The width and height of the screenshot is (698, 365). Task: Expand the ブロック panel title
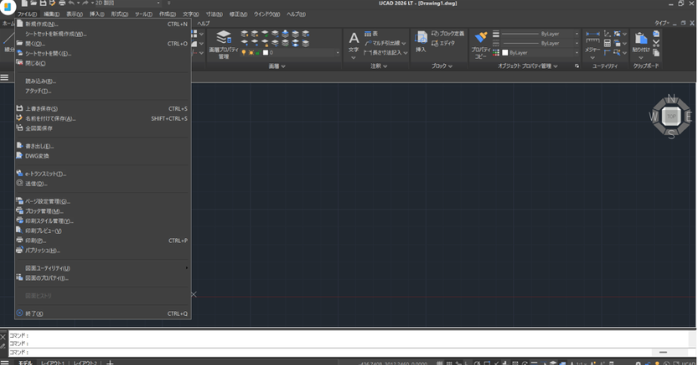442,66
